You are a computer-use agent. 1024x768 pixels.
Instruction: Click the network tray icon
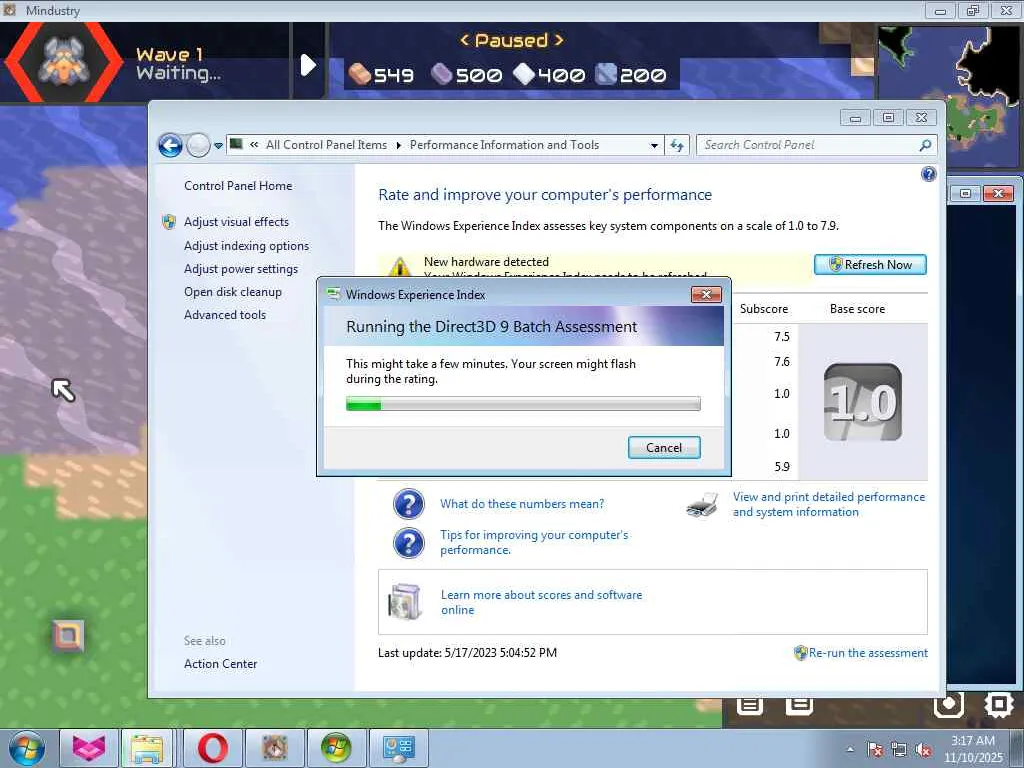coord(899,750)
